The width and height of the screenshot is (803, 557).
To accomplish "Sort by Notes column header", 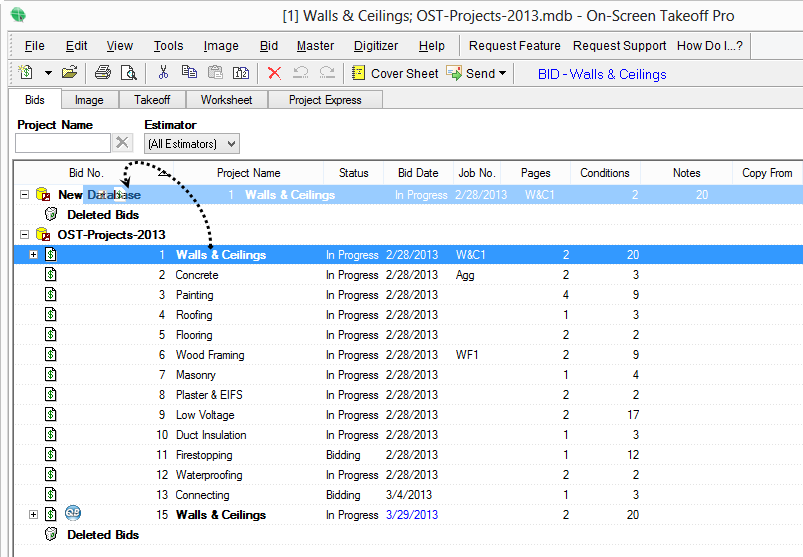I will (686, 173).
